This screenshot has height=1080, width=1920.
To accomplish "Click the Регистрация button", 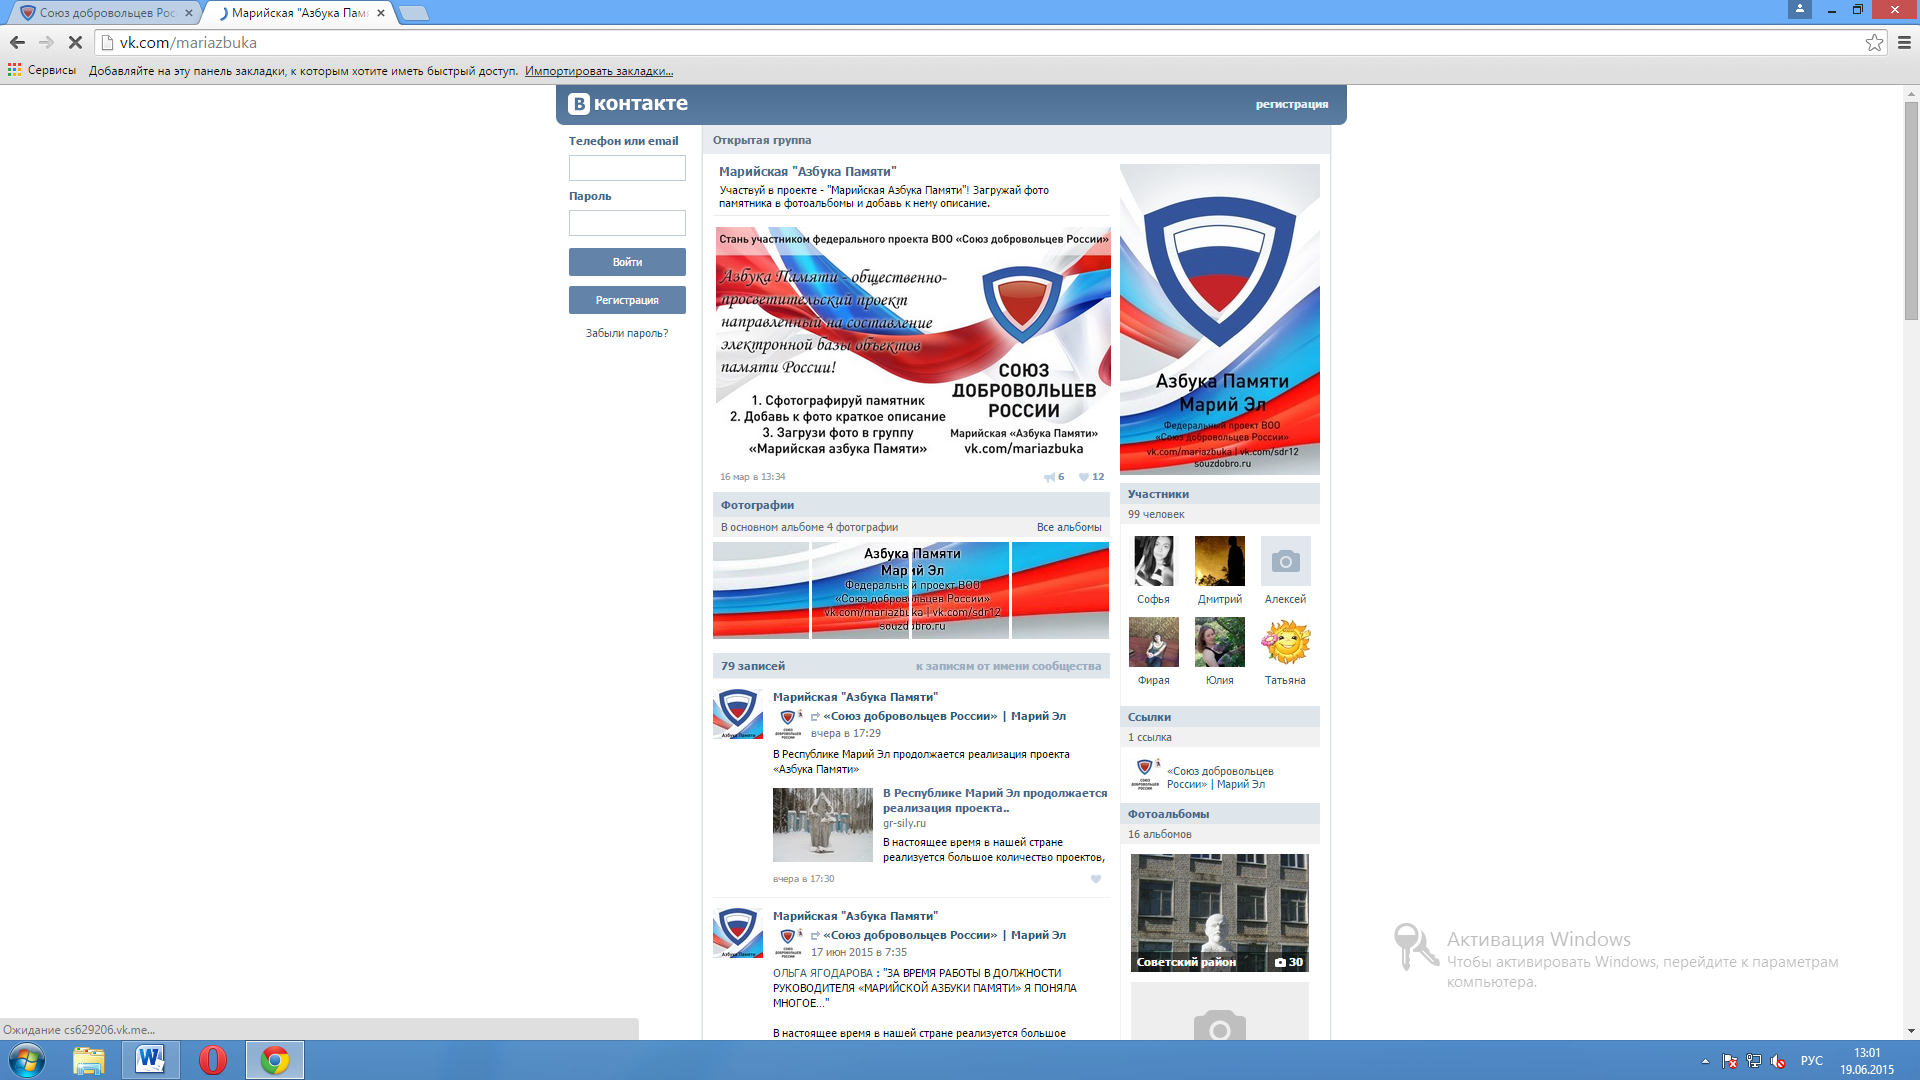I will pyautogui.click(x=627, y=300).
